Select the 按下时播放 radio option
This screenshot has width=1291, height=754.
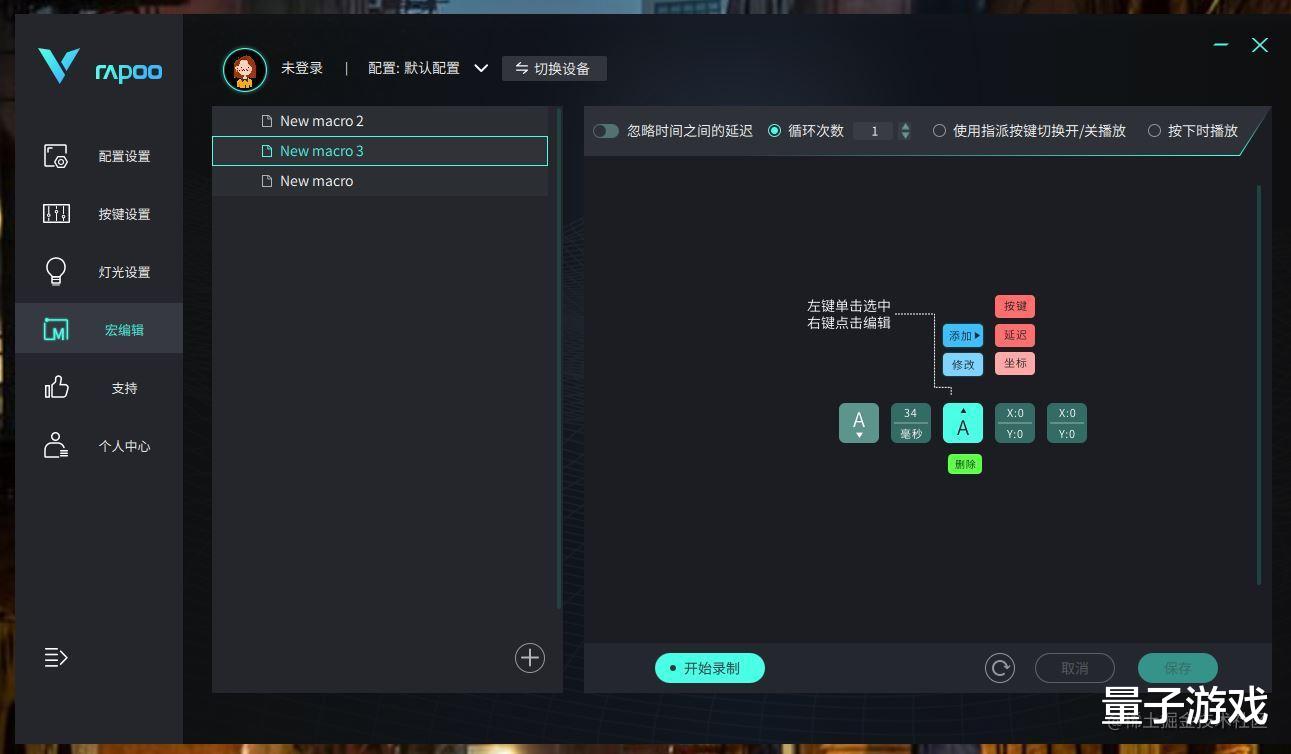pyautogui.click(x=1155, y=130)
